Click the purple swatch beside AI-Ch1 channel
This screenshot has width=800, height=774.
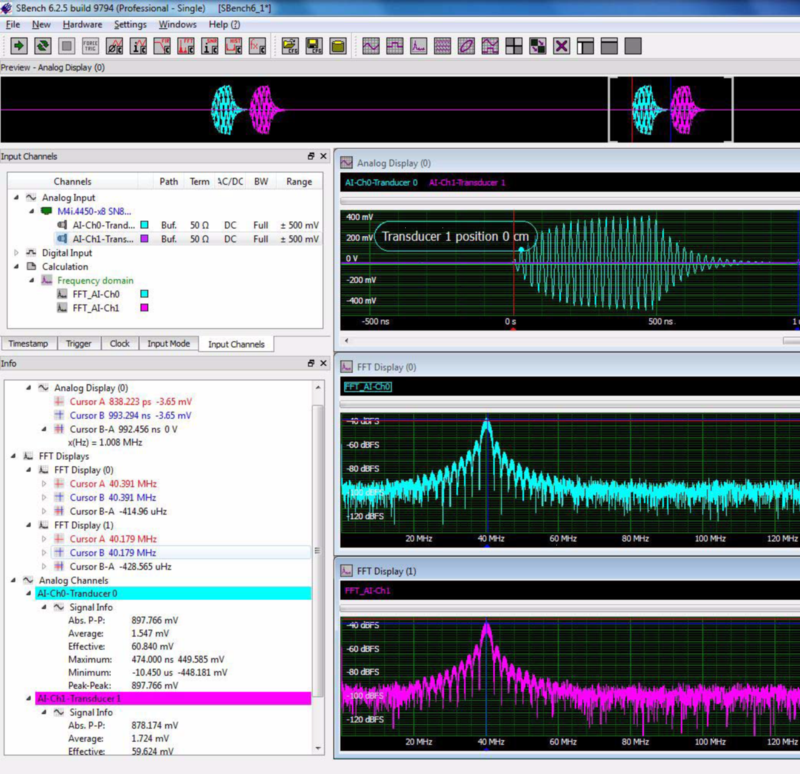point(144,239)
